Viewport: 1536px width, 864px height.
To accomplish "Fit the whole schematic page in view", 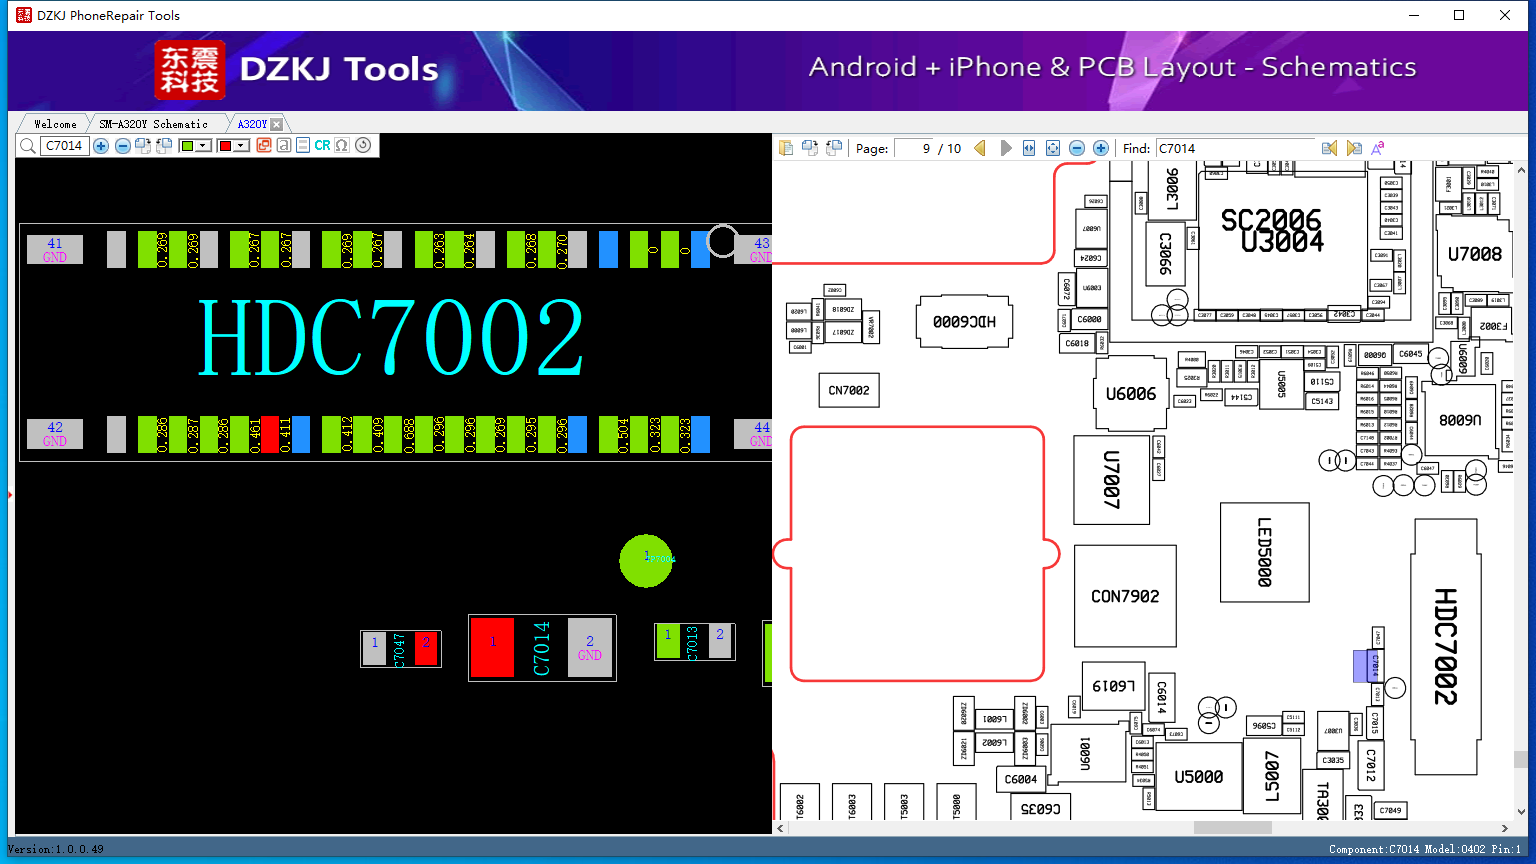I will point(1053,148).
